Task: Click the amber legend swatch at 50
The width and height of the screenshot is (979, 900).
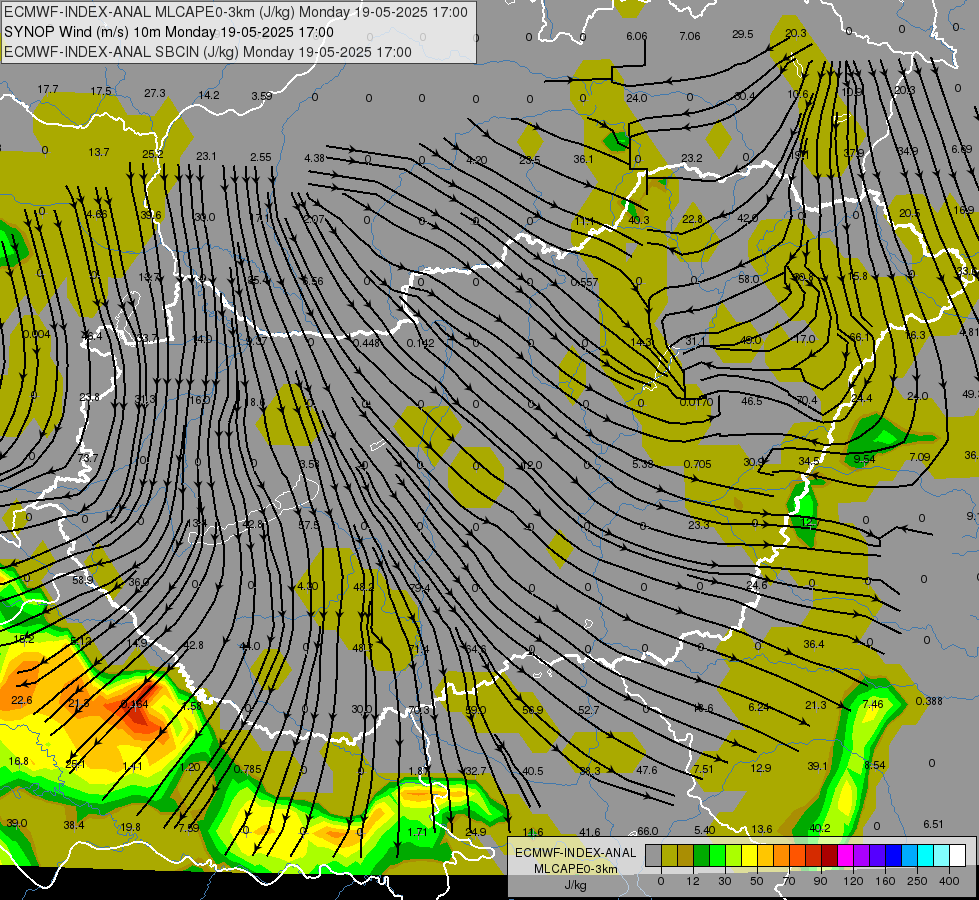Action: (765, 856)
